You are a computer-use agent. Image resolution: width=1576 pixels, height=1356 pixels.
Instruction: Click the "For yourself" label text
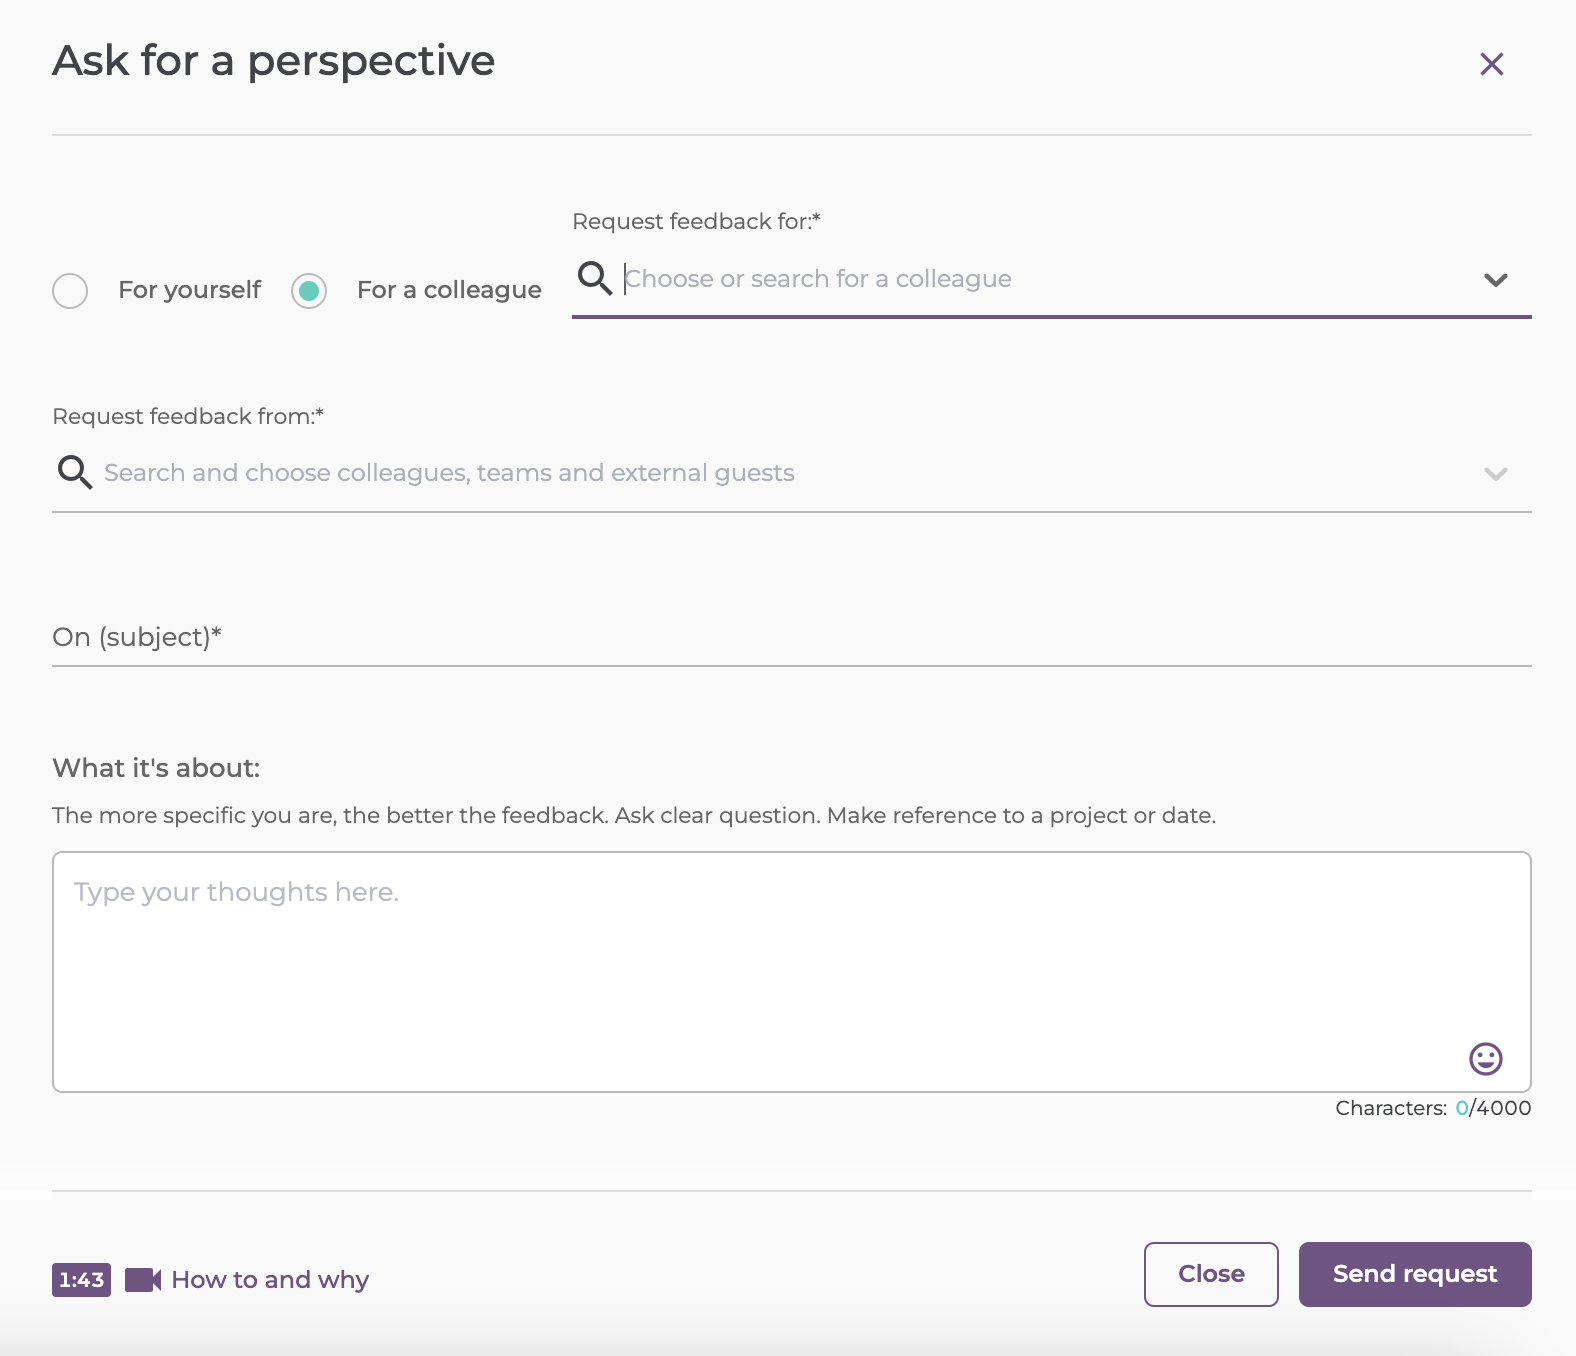(x=189, y=290)
